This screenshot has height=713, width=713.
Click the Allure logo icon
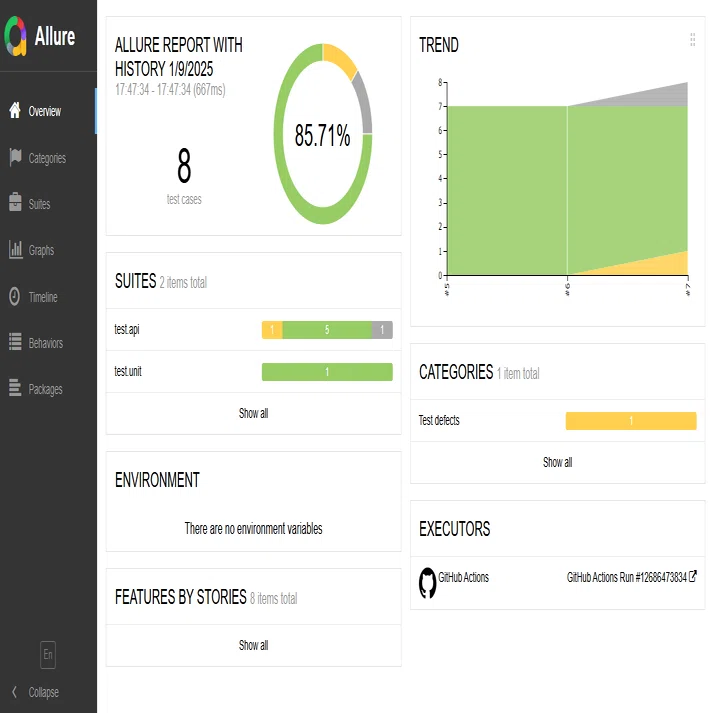[15, 36]
